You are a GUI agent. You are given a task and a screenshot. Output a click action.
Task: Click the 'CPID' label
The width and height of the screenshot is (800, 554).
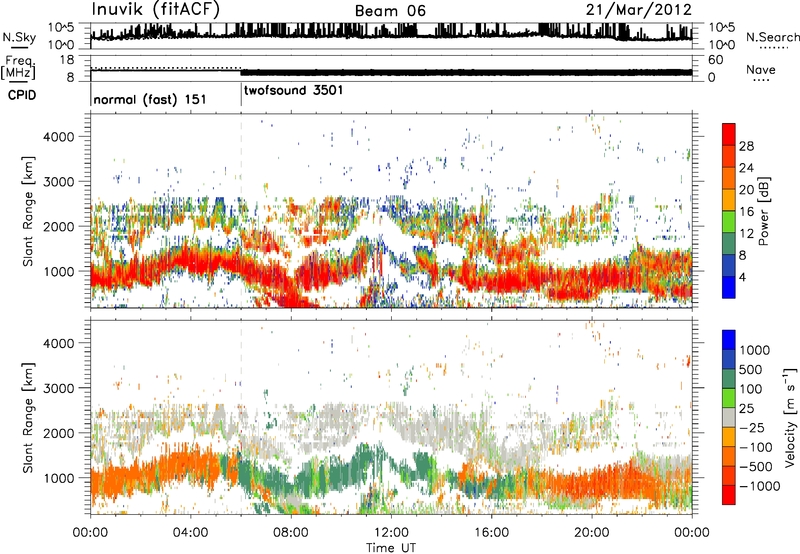pos(21,95)
